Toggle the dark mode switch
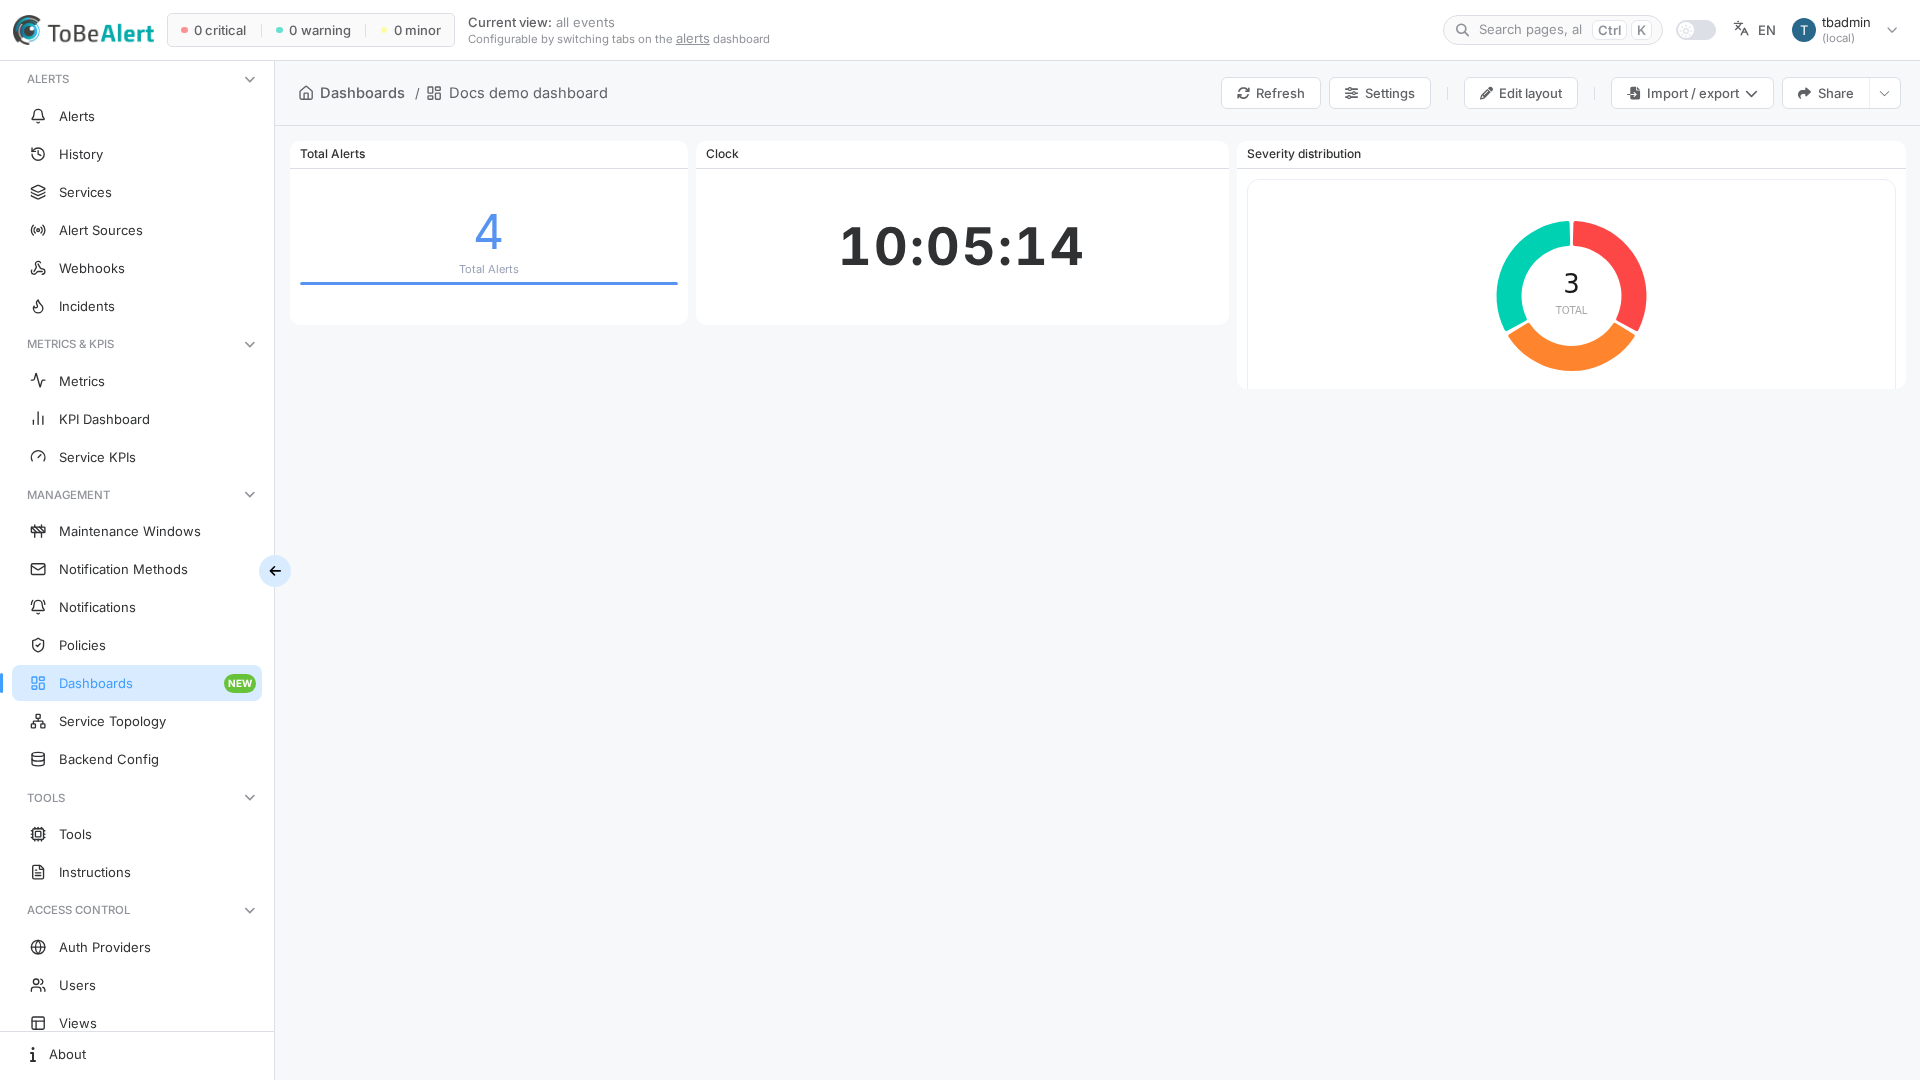 [x=1695, y=30]
